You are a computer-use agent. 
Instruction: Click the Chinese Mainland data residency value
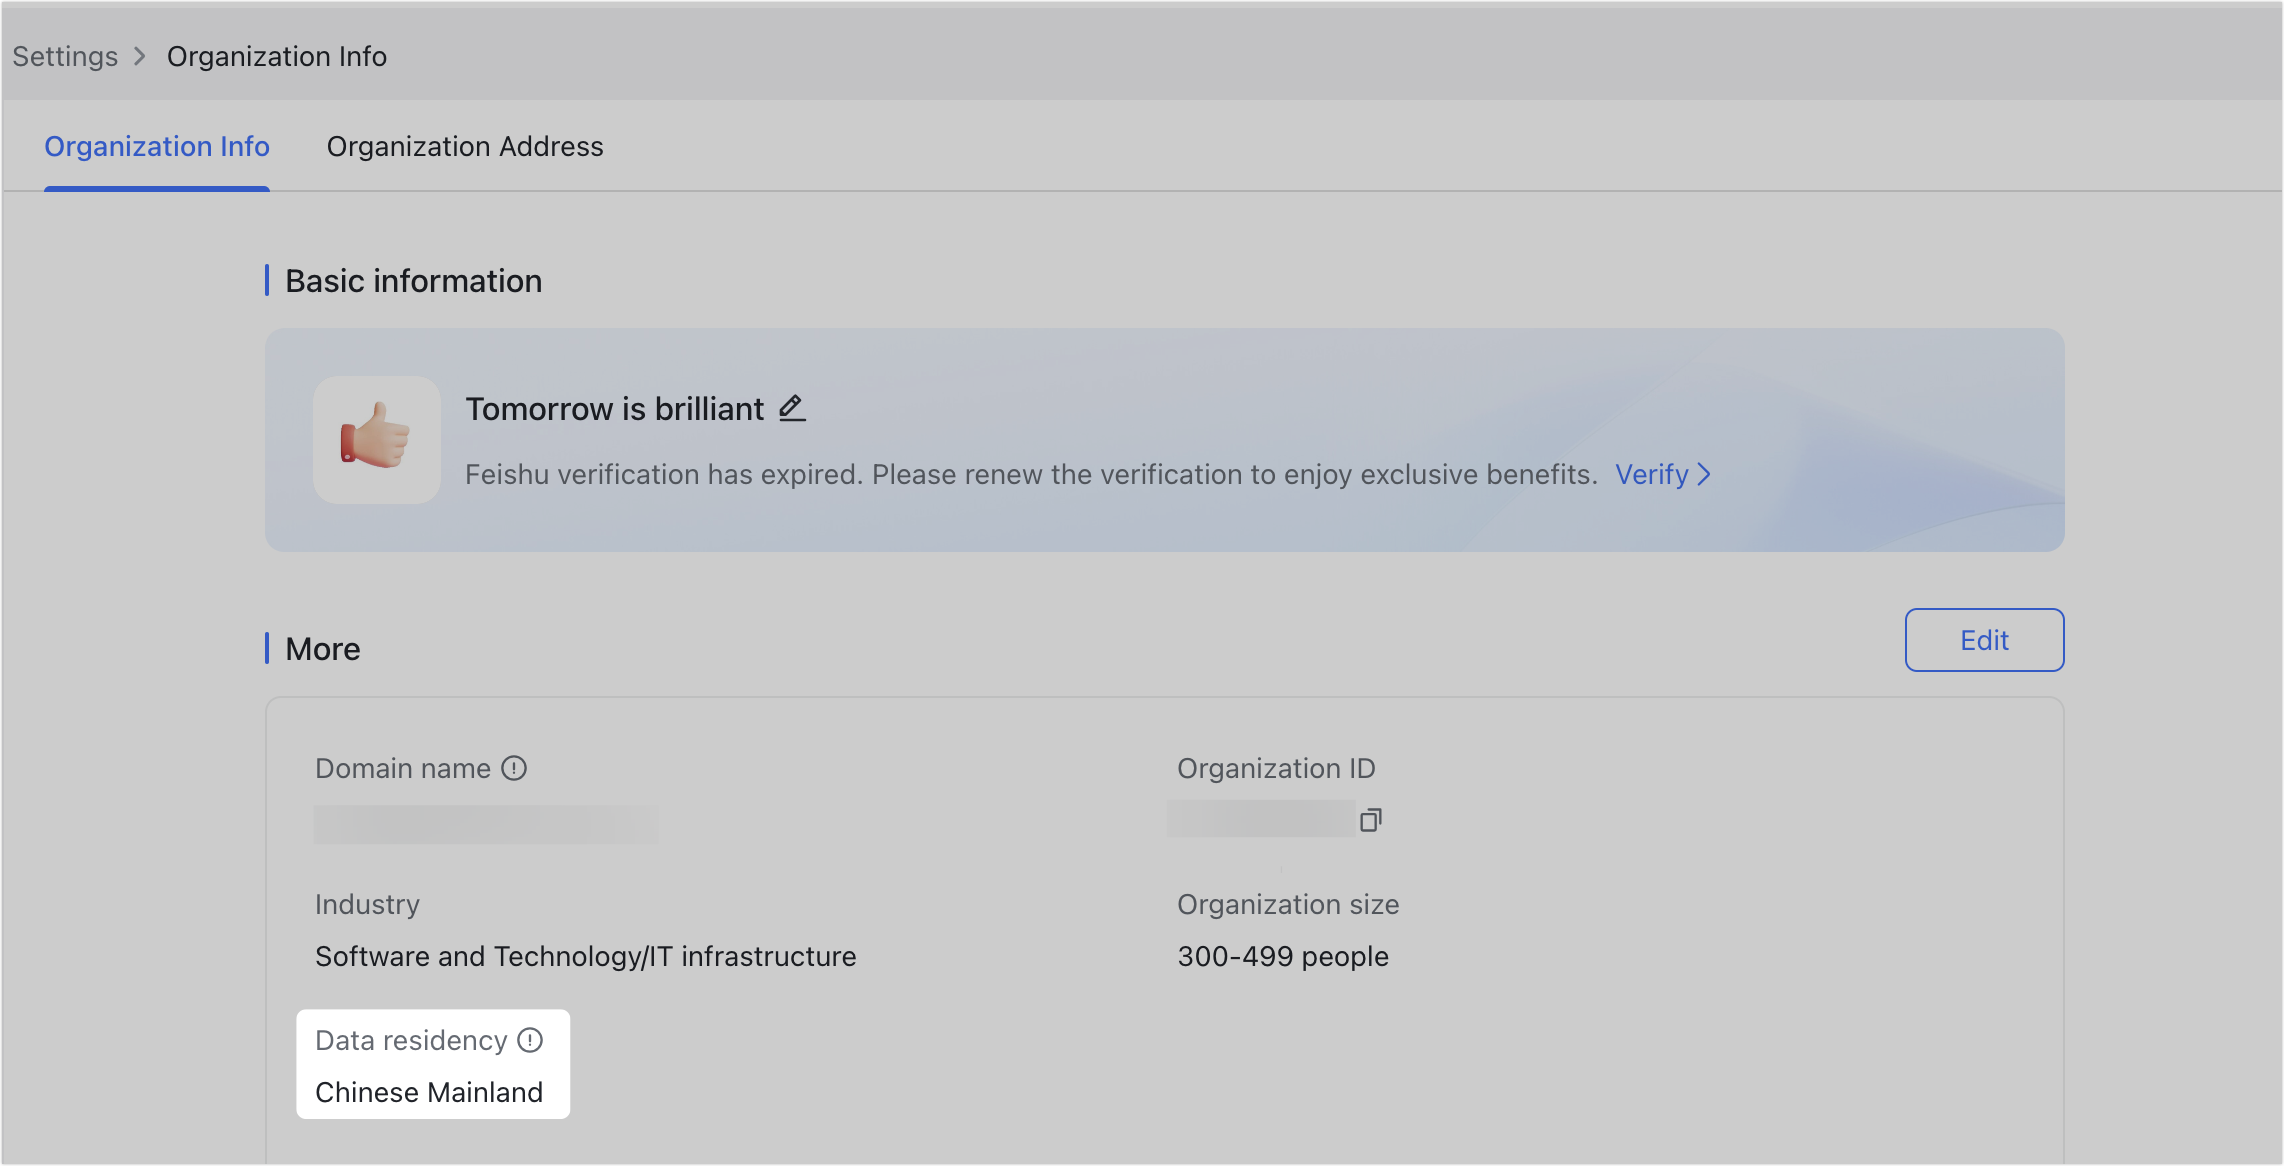(x=429, y=1092)
